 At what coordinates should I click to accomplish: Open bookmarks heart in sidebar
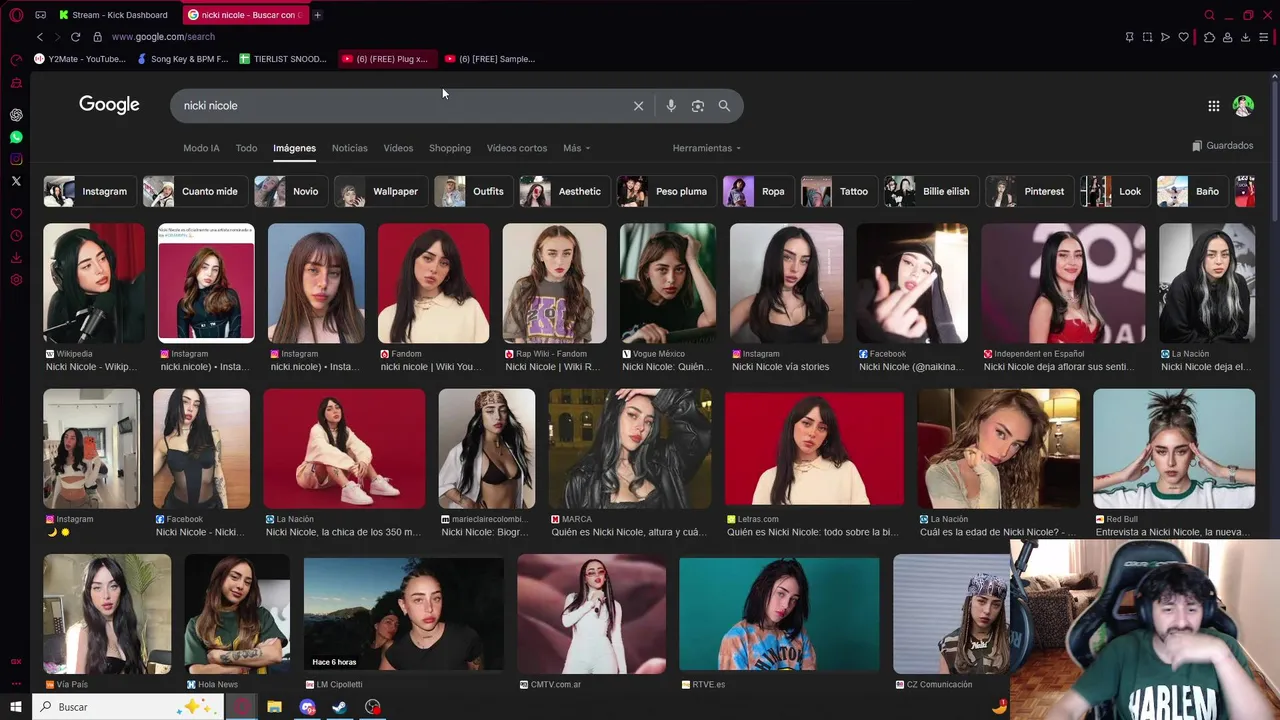[x=16, y=214]
